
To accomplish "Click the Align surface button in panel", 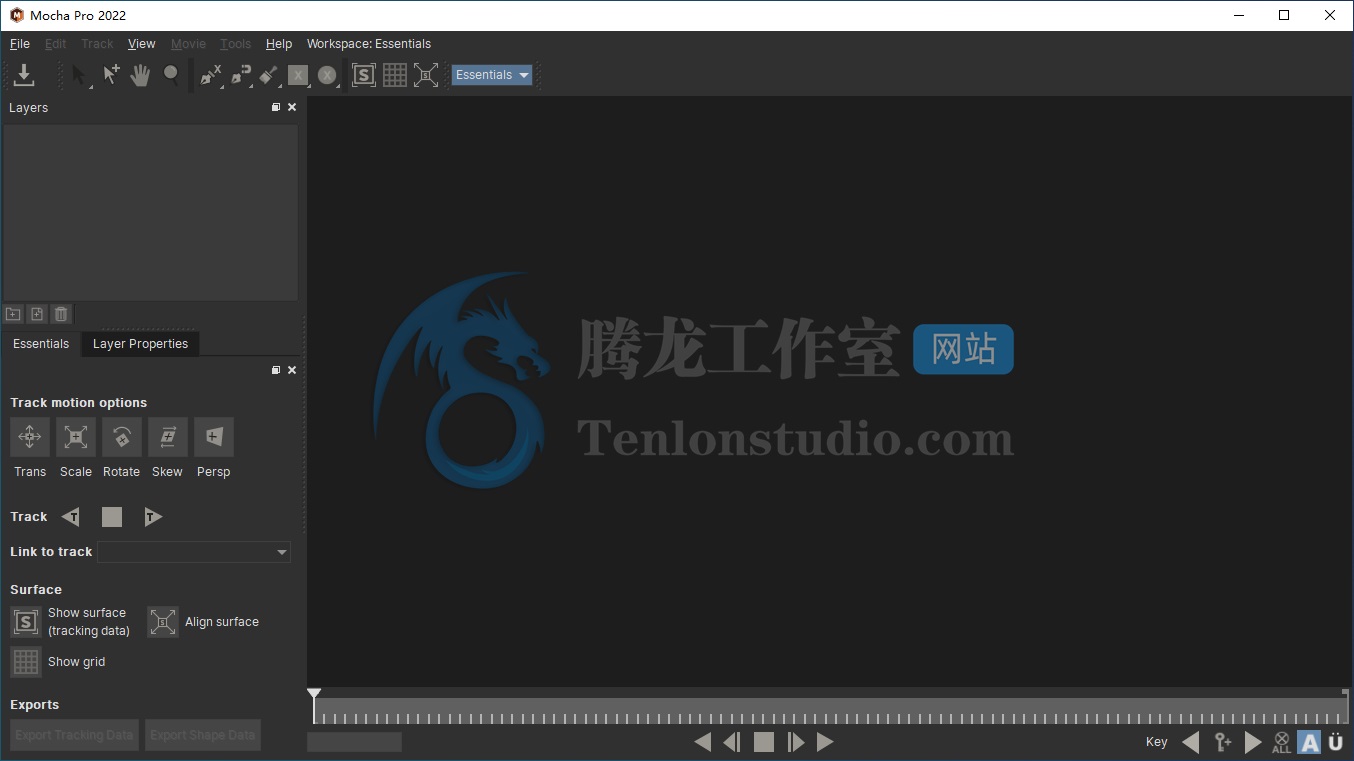I will tap(163, 622).
